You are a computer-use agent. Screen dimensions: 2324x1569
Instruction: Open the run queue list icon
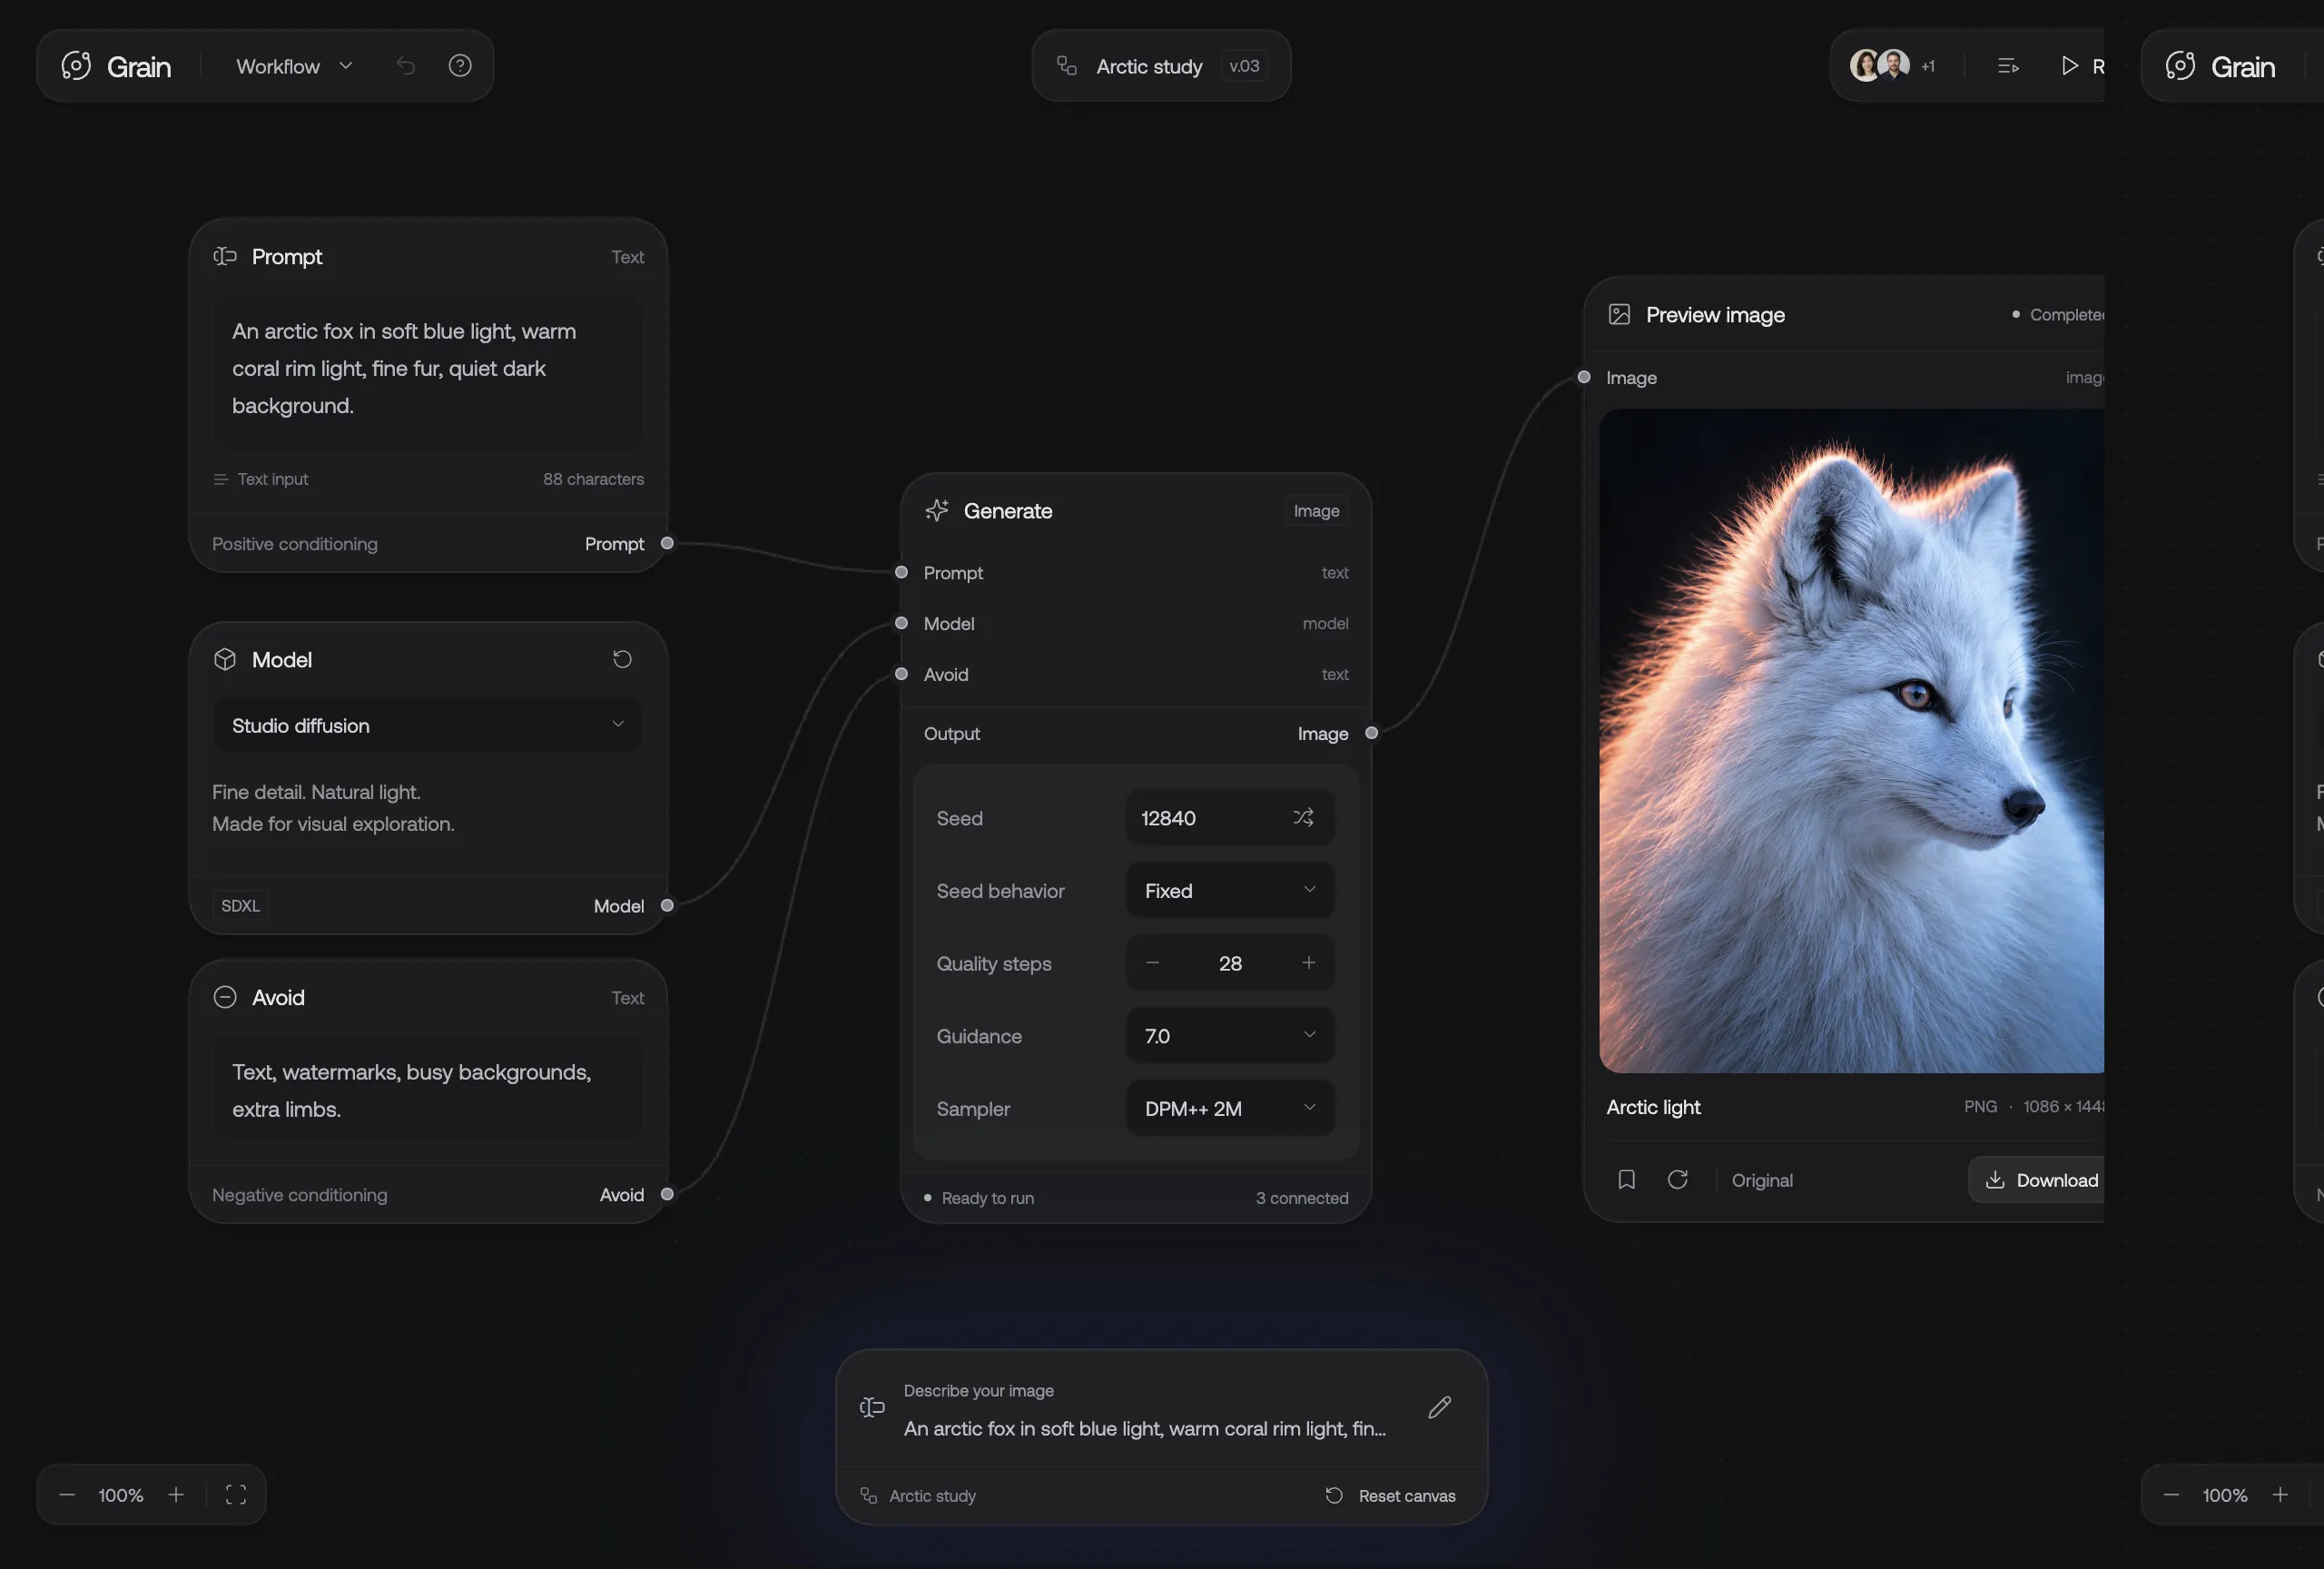pyautogui.click(x=2008, y=66)
